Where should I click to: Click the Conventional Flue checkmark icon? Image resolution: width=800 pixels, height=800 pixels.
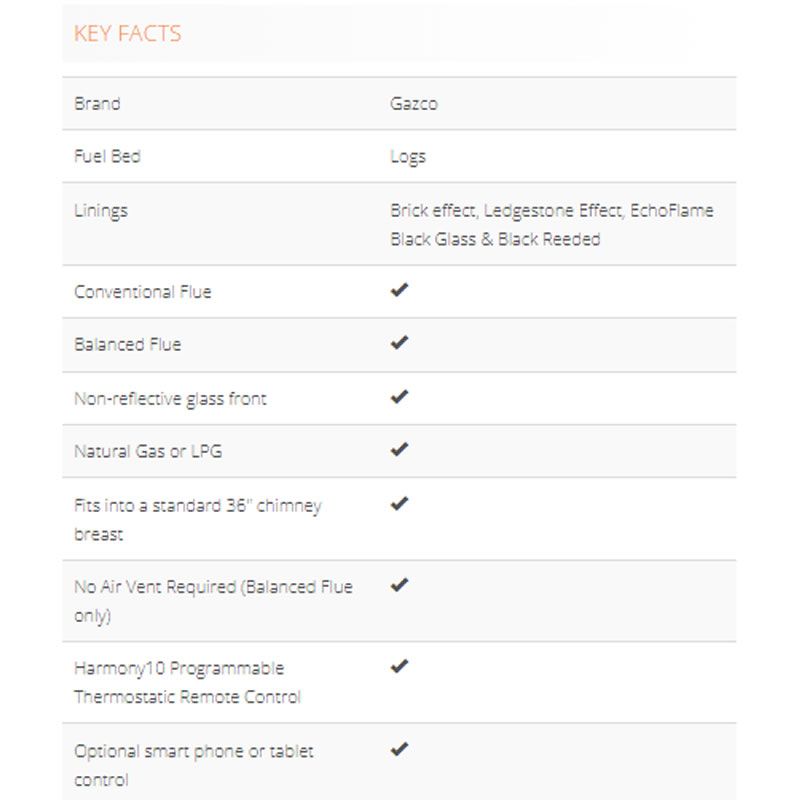400,291
